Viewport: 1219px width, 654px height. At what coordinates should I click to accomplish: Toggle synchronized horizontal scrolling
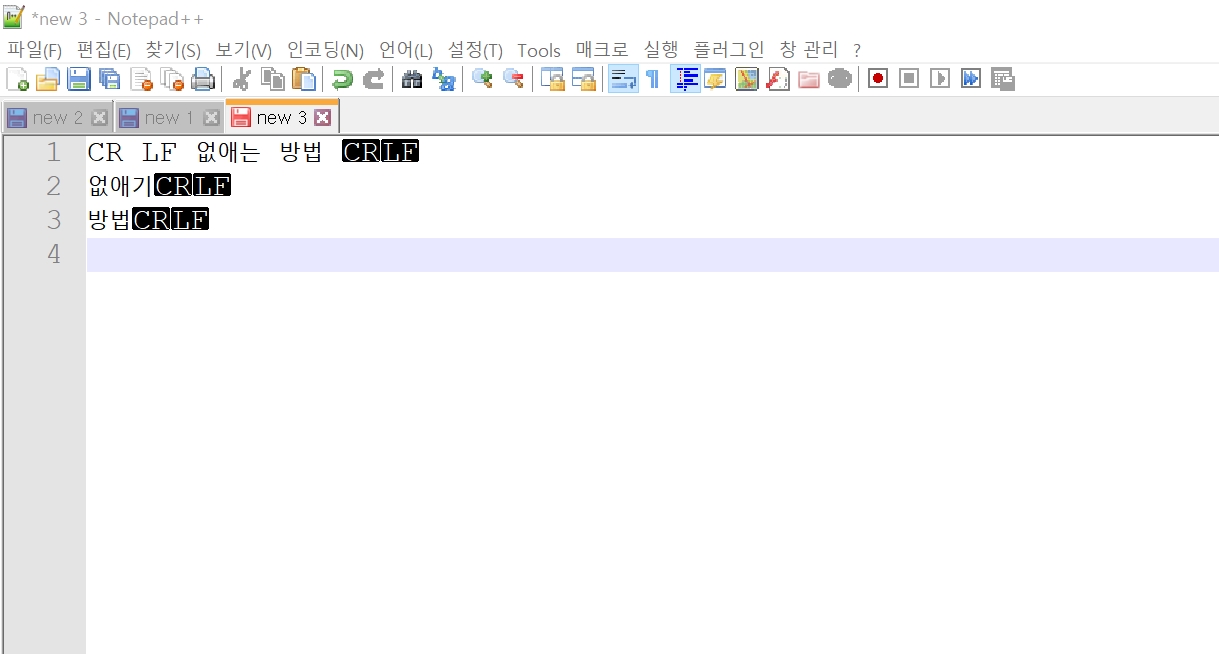coord(583,79)
